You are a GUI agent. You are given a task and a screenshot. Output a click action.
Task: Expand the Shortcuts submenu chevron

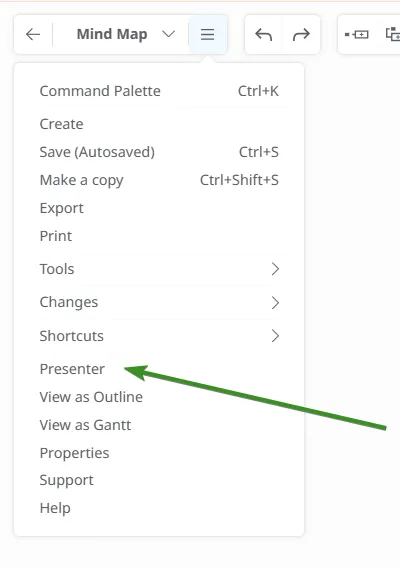[275, 336]
